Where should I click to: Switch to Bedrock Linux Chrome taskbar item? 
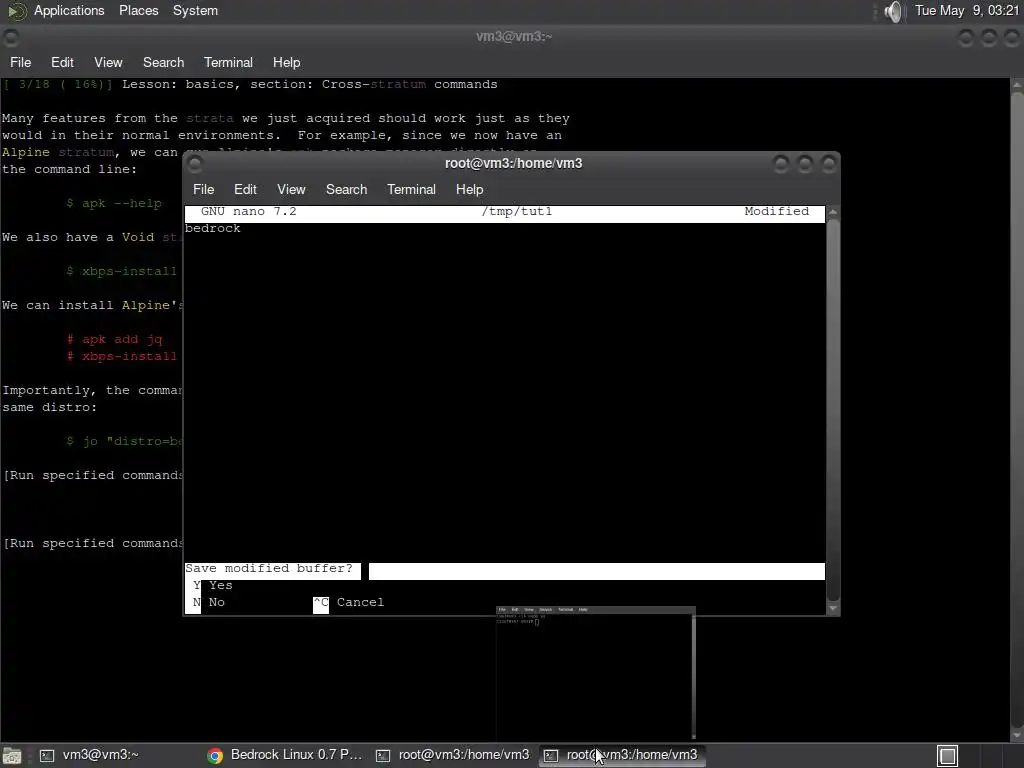point(285,755)
